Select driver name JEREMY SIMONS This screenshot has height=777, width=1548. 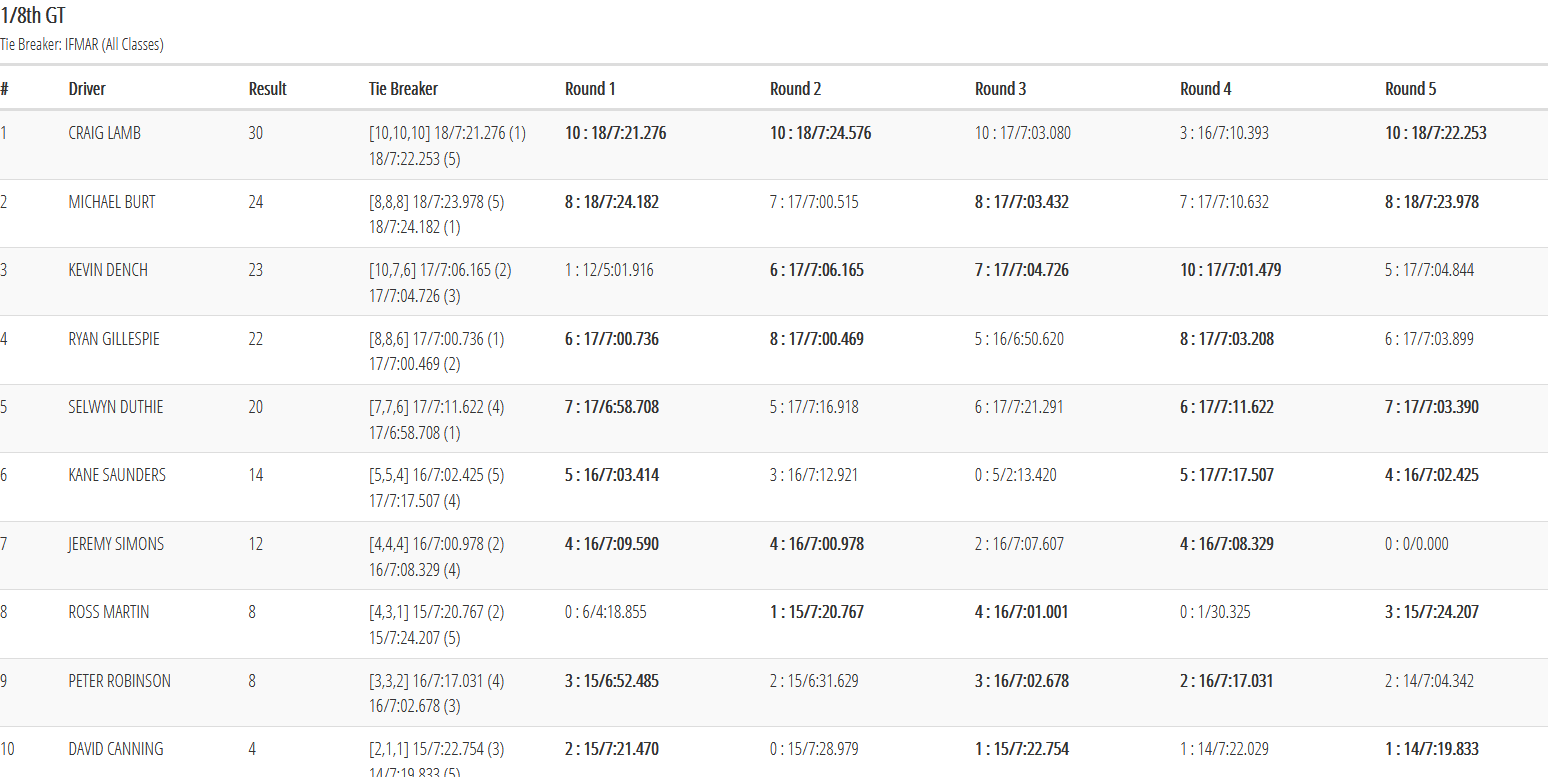point(116,544)
